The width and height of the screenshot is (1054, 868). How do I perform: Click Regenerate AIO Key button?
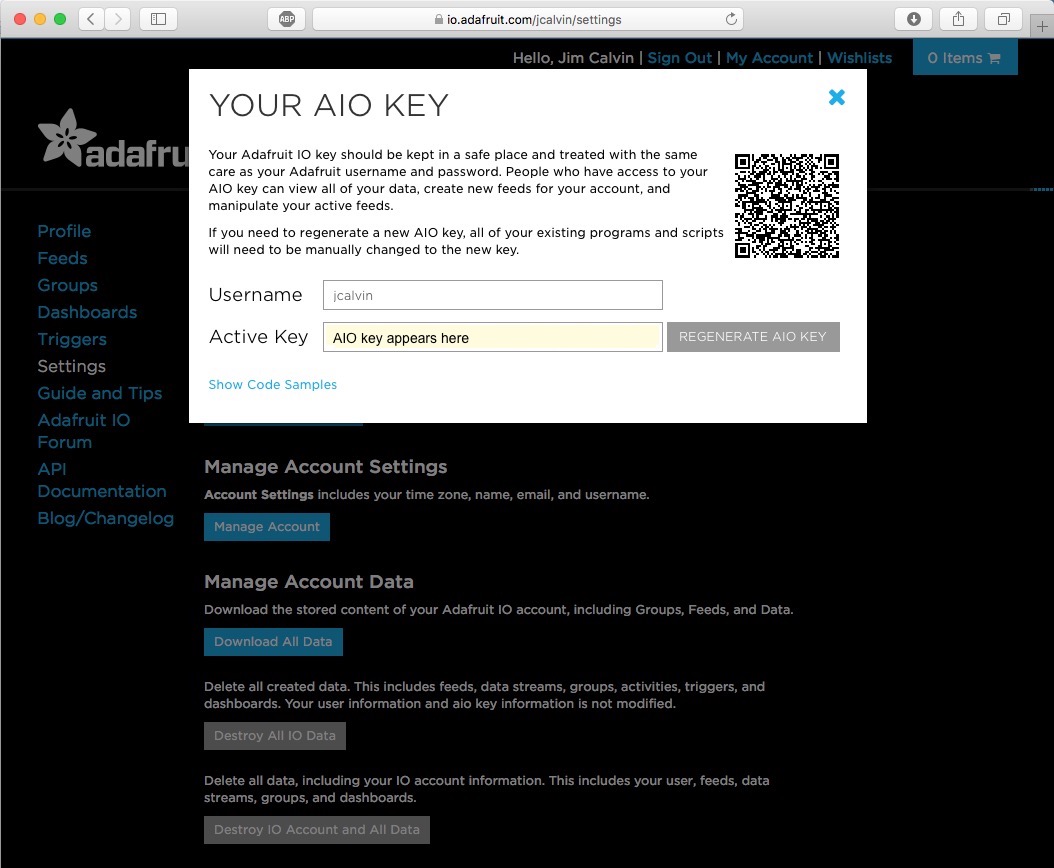(753, 337)
